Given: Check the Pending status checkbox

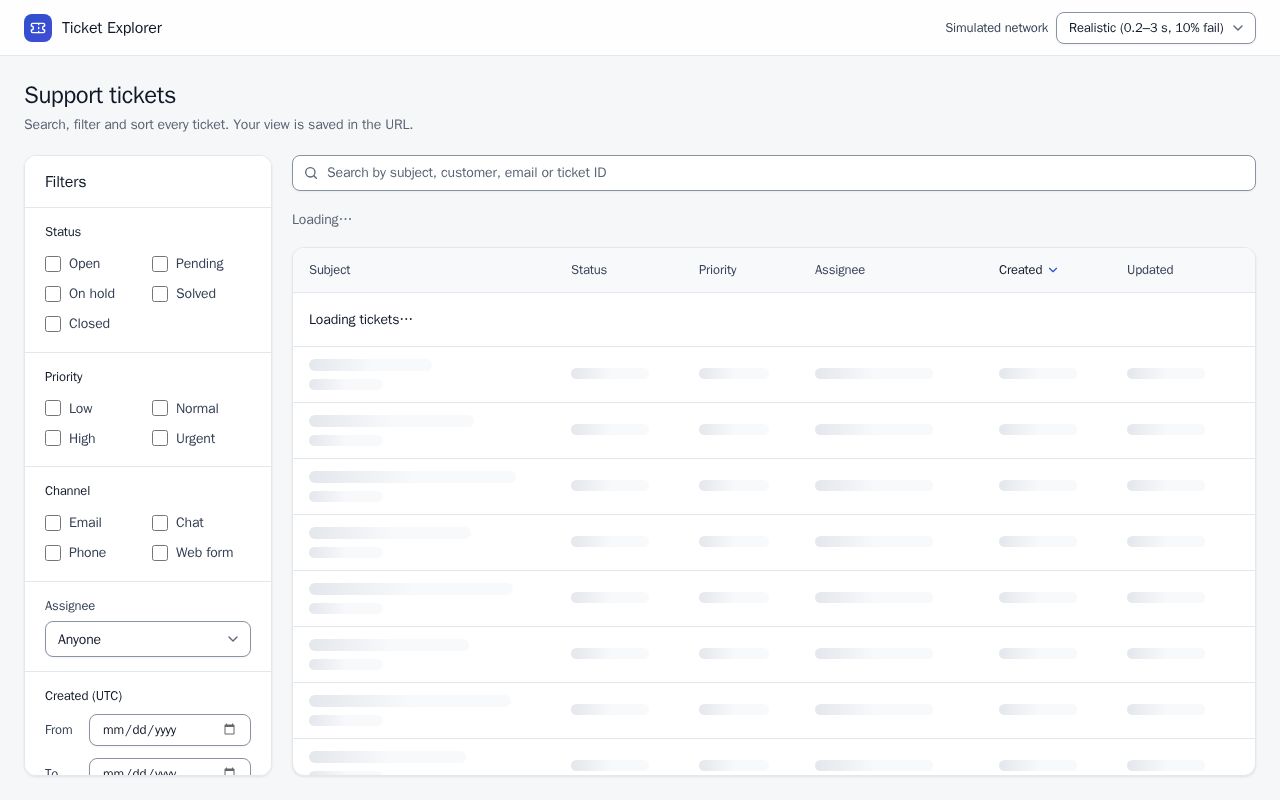Looking at the screenshot, I should tap(160, 264).
